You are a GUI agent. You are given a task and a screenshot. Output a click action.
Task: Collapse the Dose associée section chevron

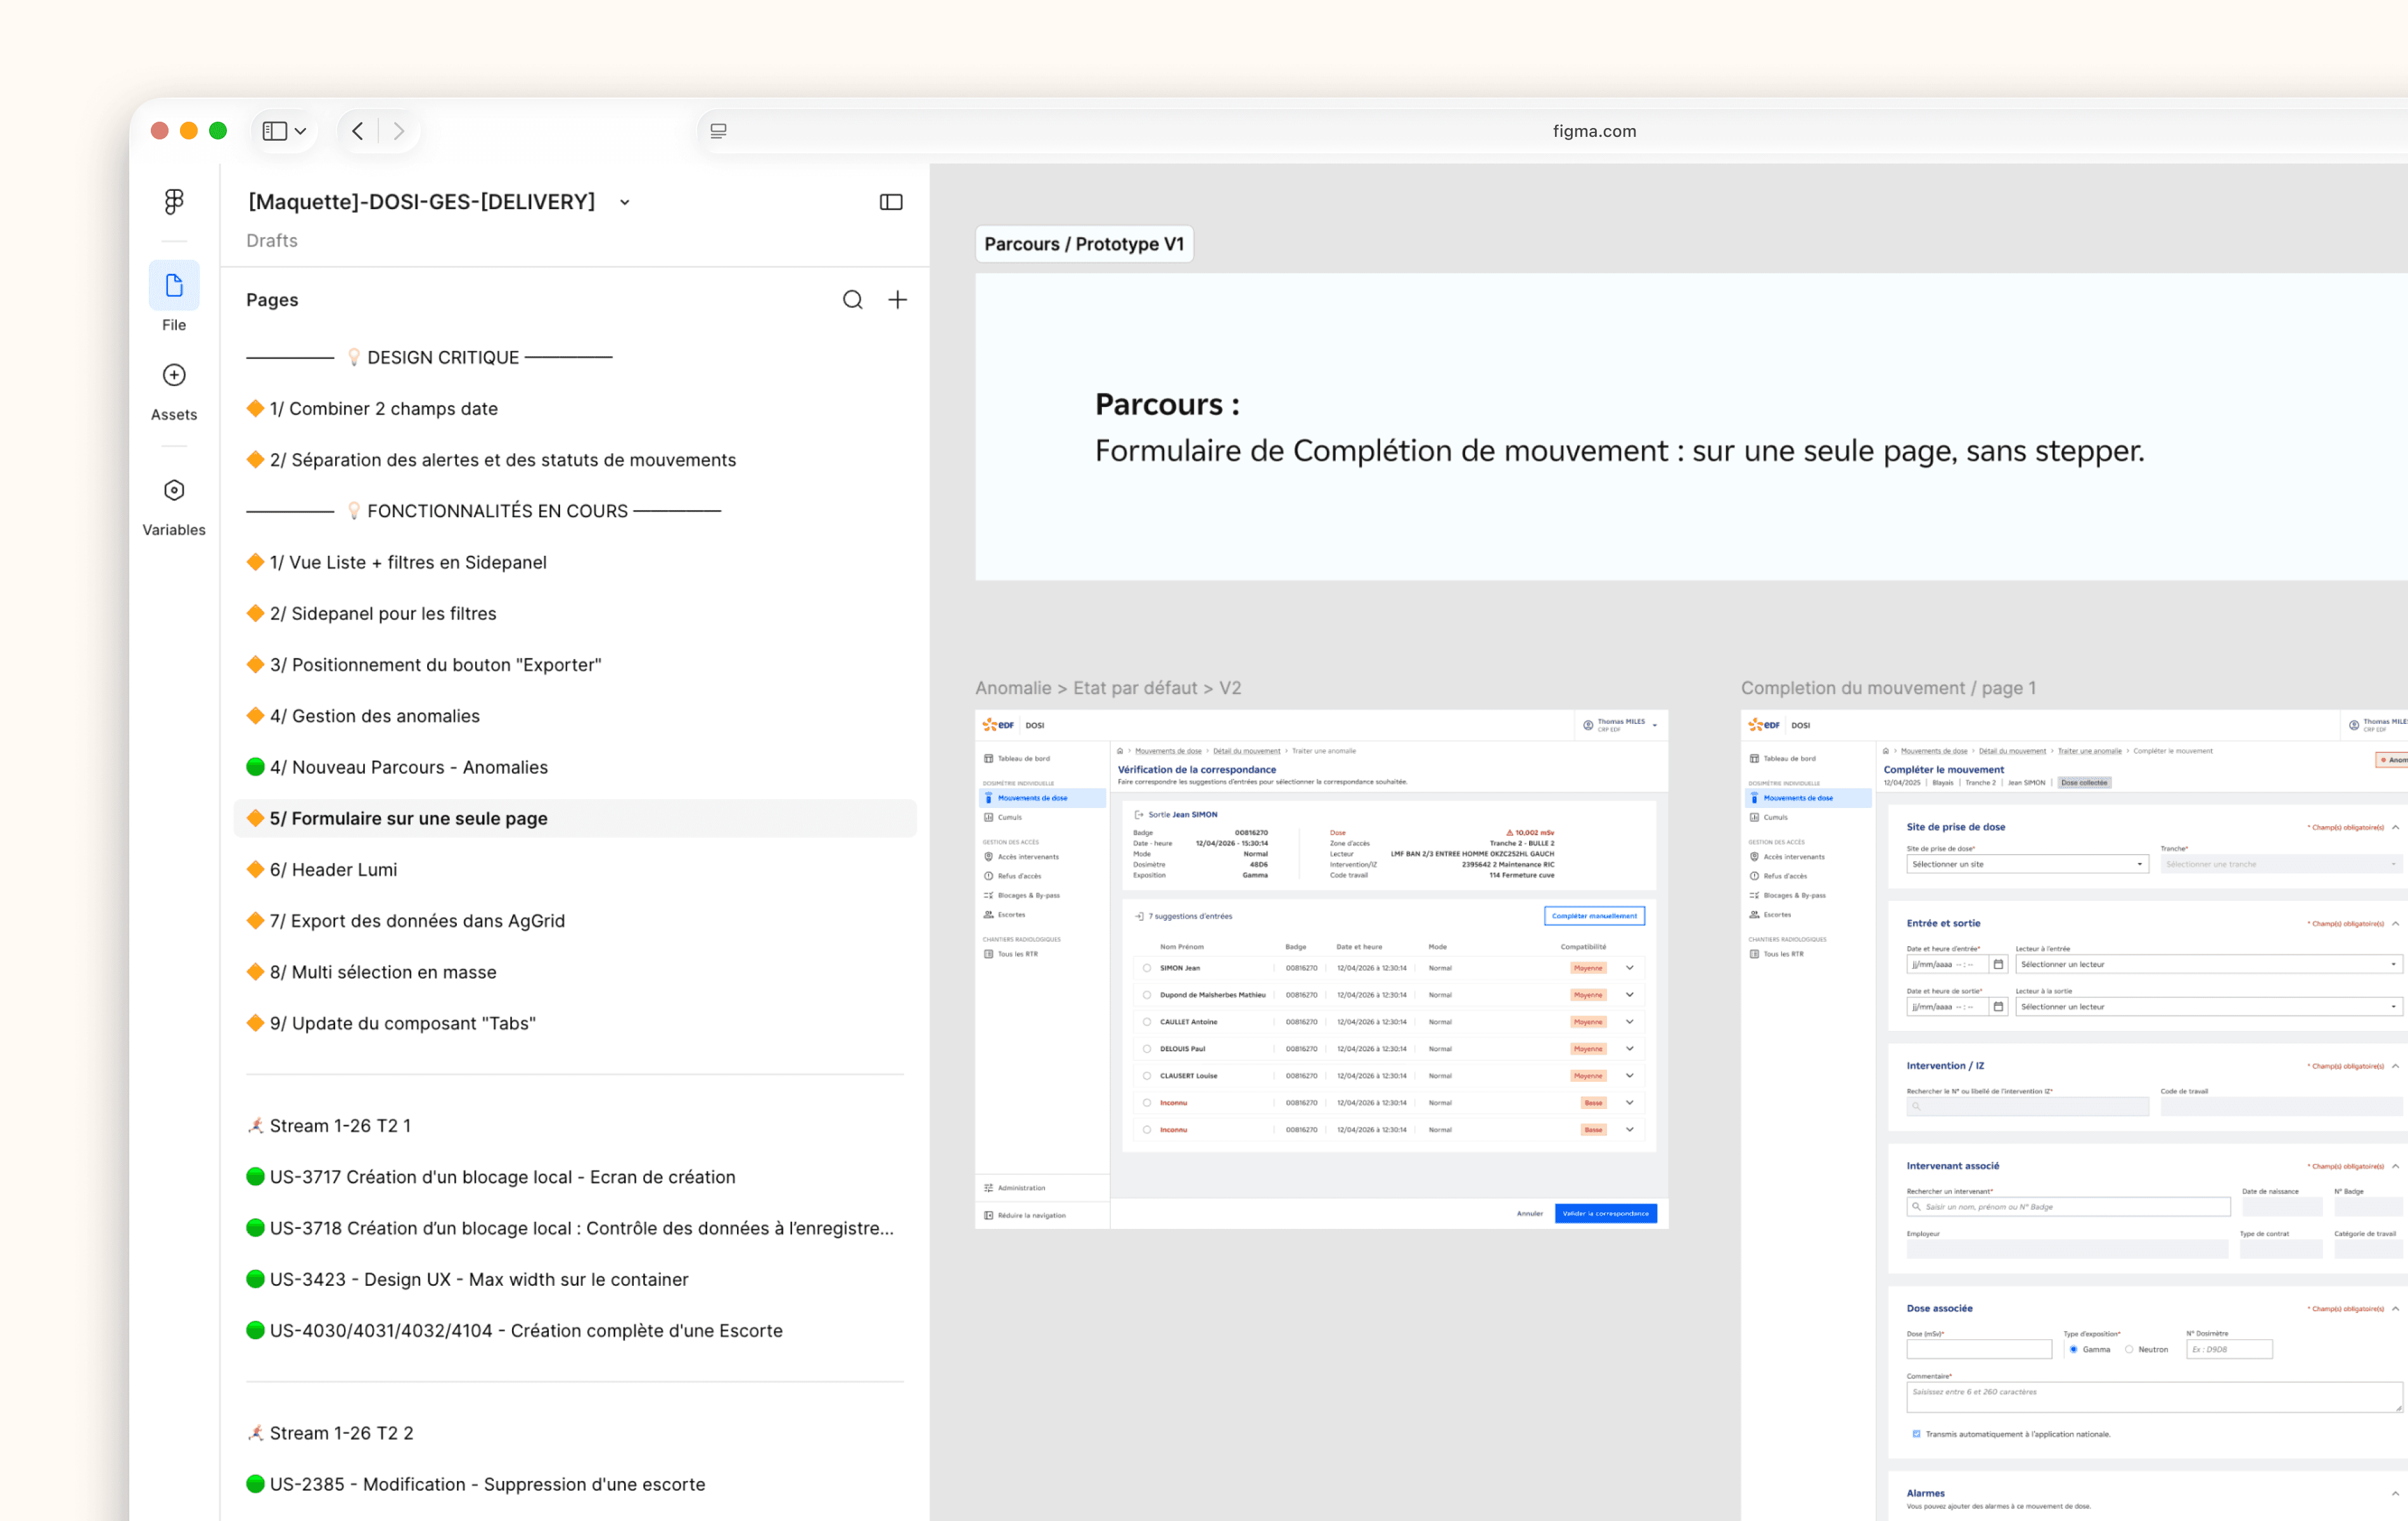point(2395,1308)
